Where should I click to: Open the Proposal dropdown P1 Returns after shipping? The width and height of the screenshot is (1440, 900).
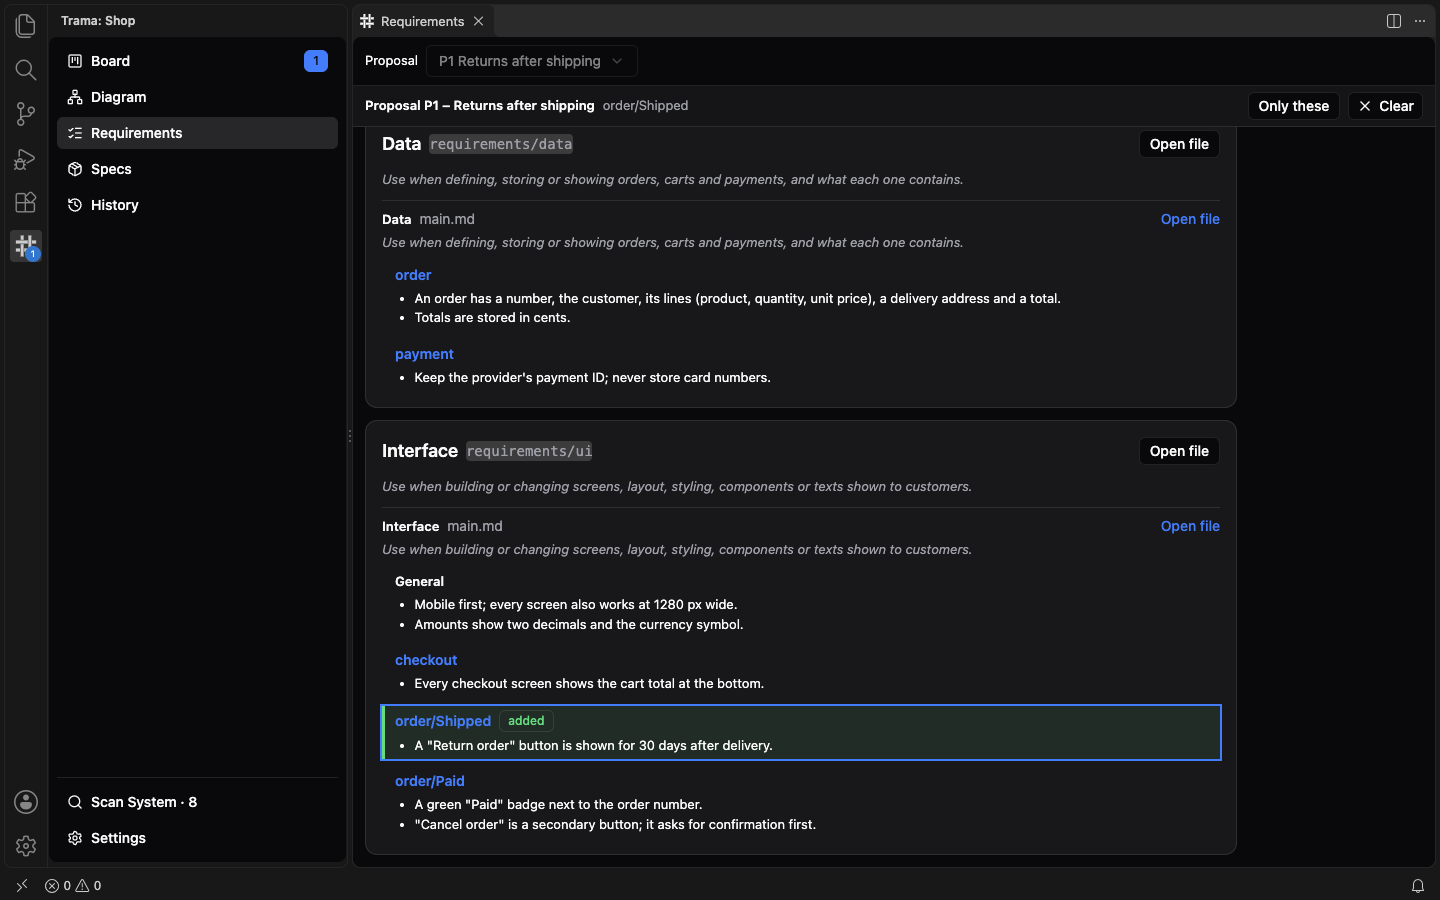pos(531,61)
